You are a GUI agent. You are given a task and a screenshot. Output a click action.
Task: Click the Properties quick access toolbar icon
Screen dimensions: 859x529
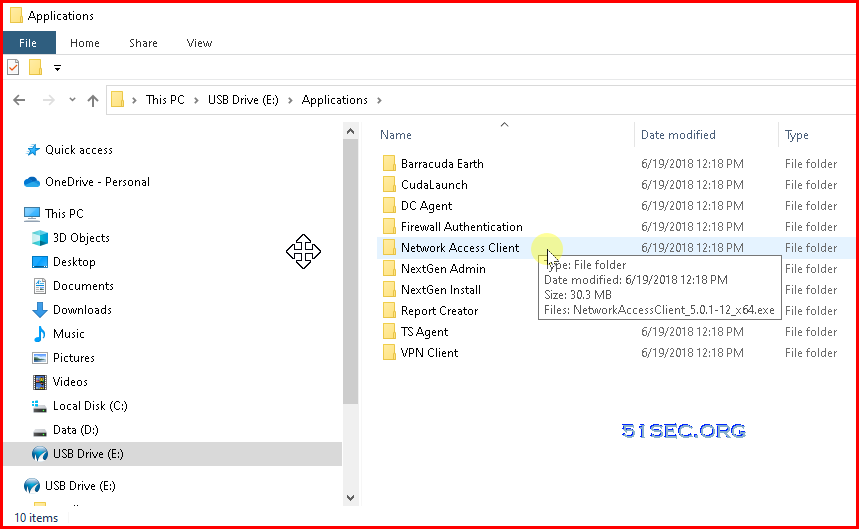coord(13,67)
